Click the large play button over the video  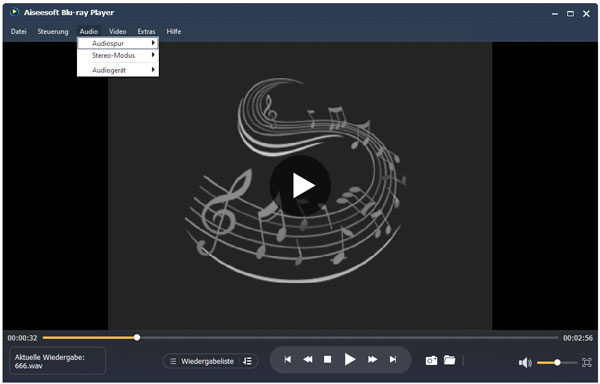coord(300,185)
